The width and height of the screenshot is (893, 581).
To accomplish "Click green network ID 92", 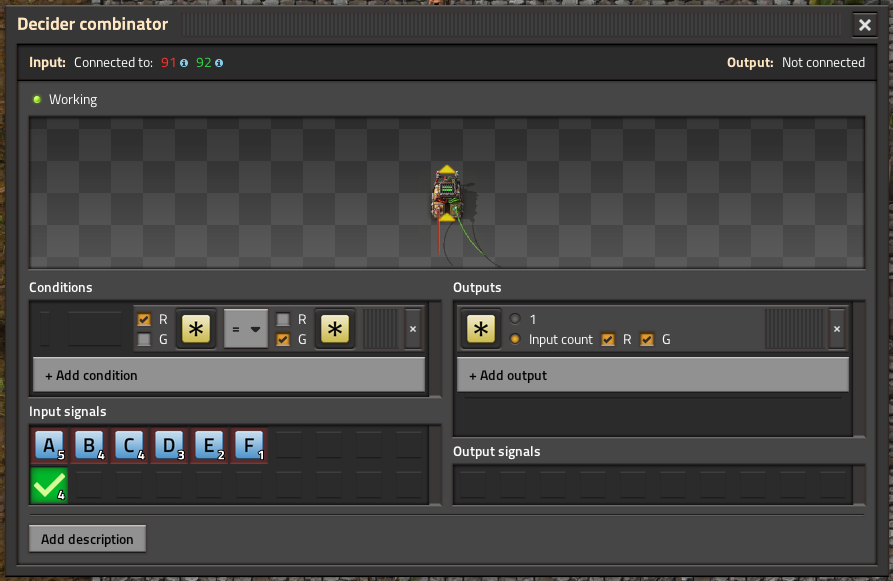I will (x=203, y=63).
